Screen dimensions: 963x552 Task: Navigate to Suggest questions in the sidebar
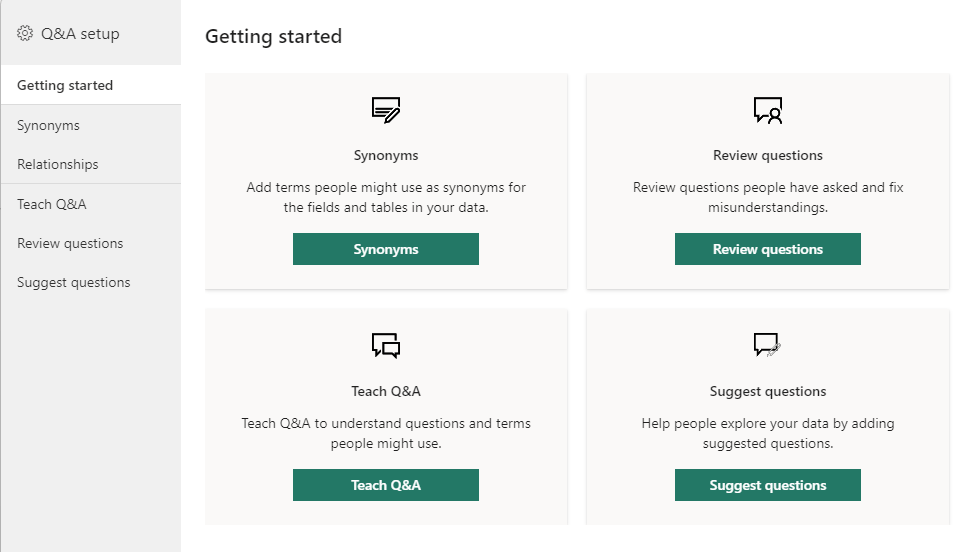point(74,283)
